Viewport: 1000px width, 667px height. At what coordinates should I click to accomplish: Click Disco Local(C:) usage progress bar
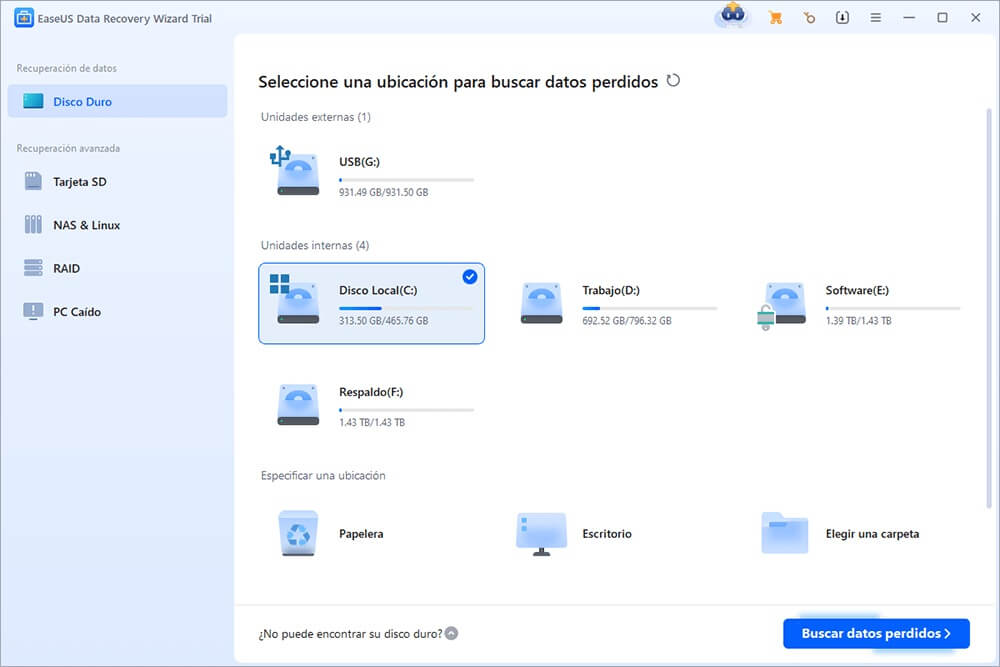[x=406, y=309]
